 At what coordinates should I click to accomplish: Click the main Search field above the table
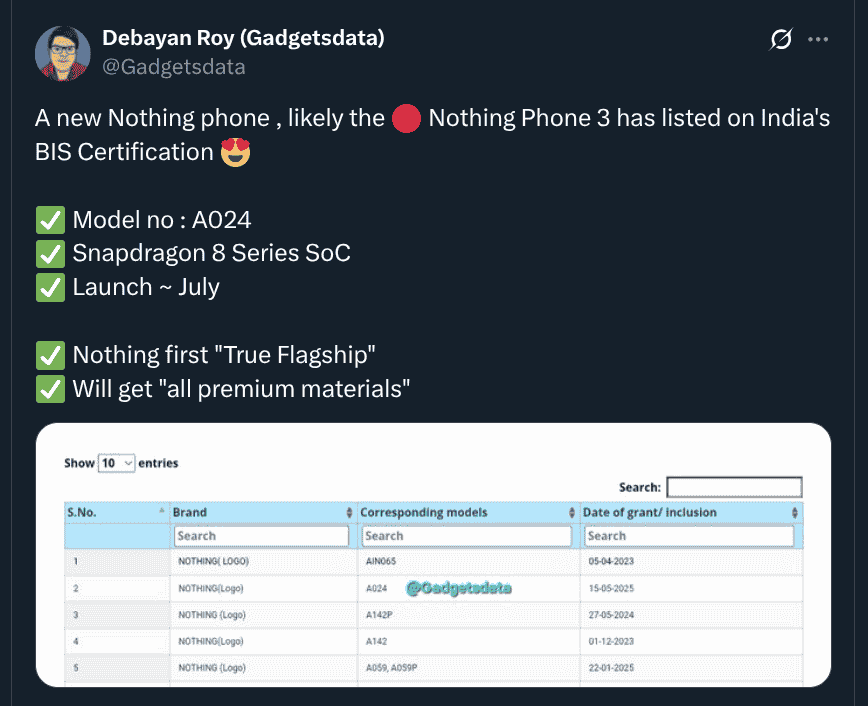(x=734, y=487)
